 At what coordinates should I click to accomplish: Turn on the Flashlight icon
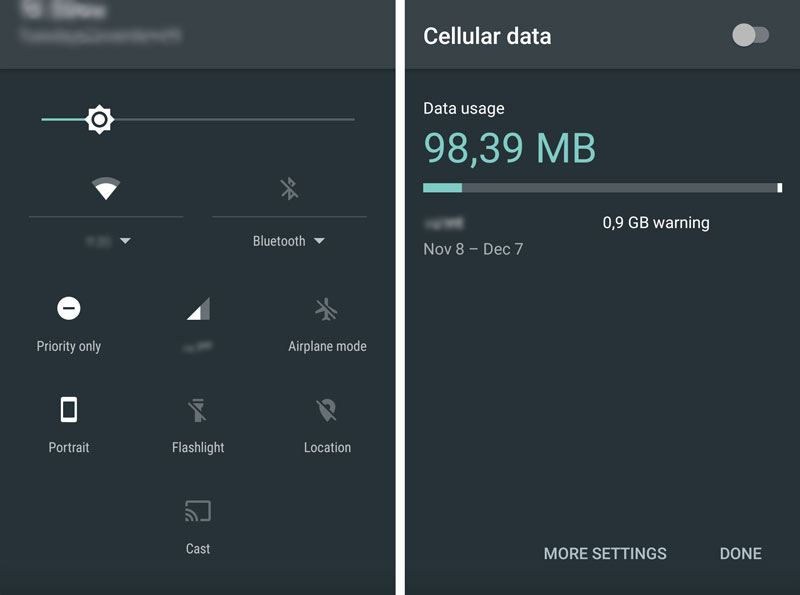coord(198,409)
